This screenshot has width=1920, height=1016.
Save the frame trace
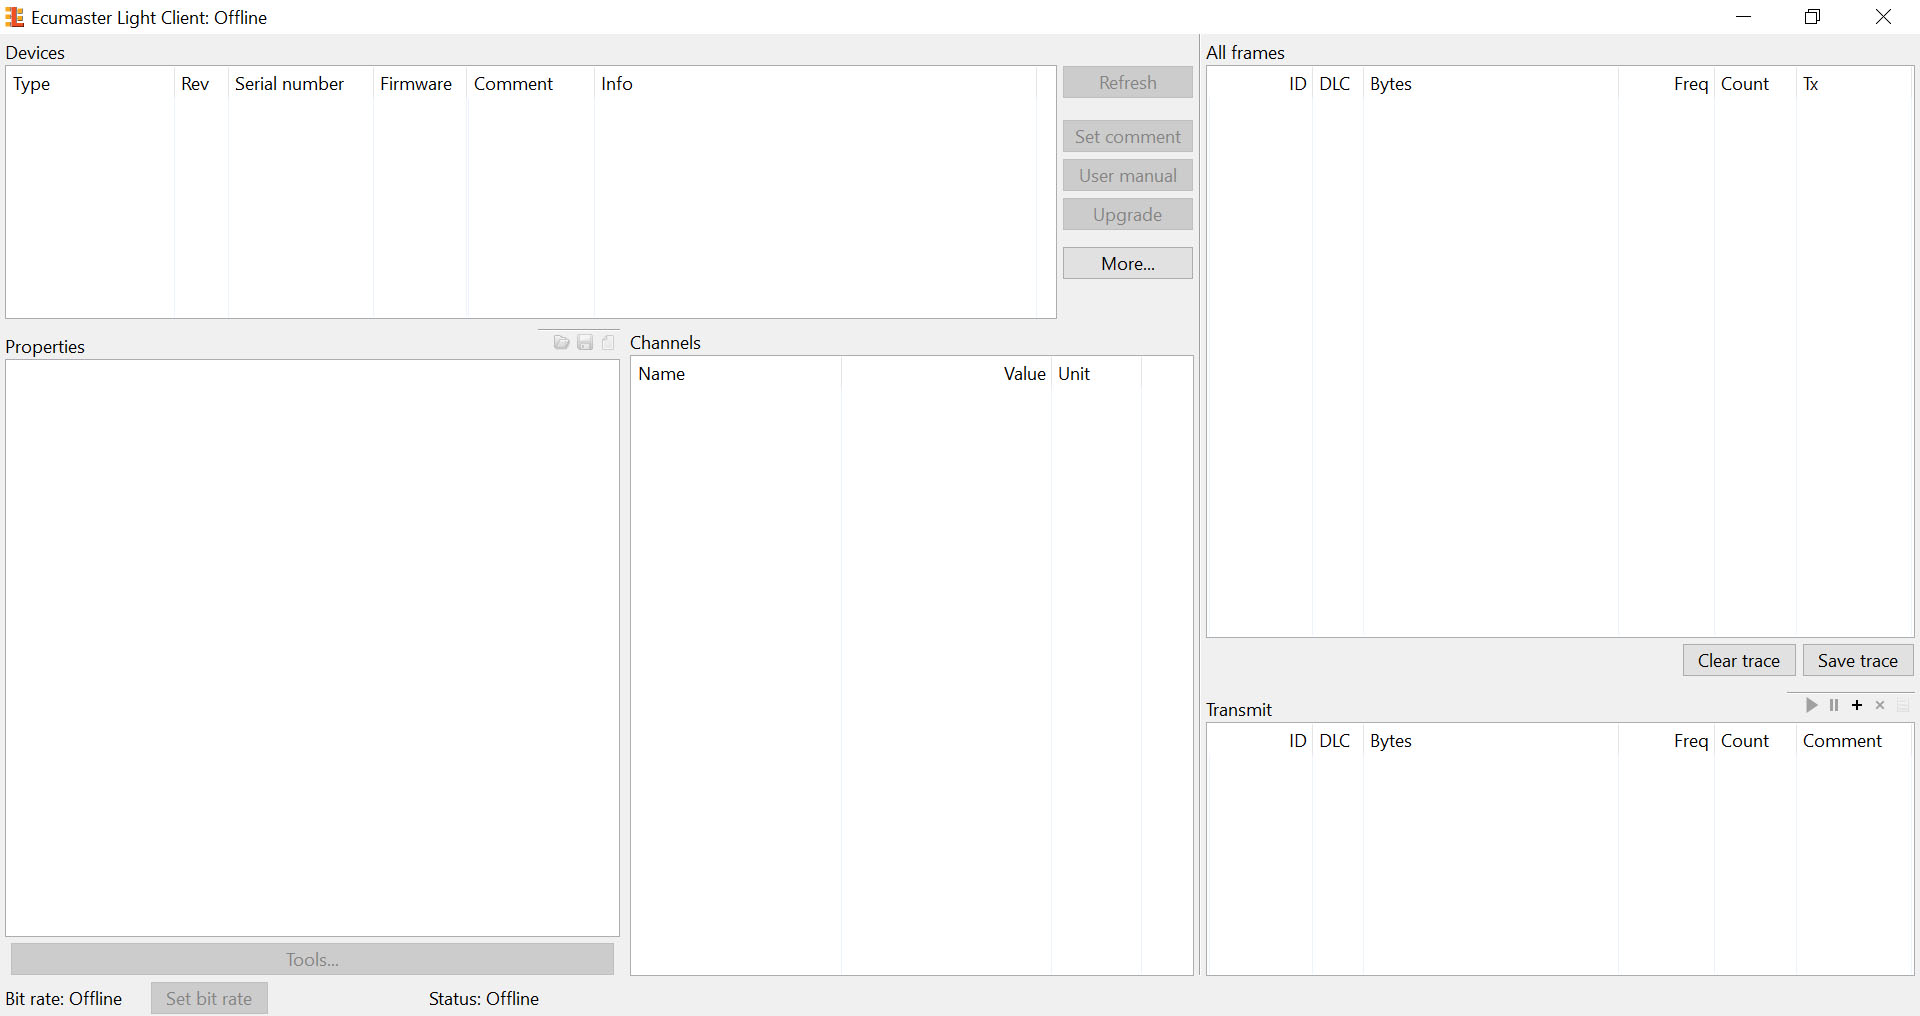(1856, 660)
